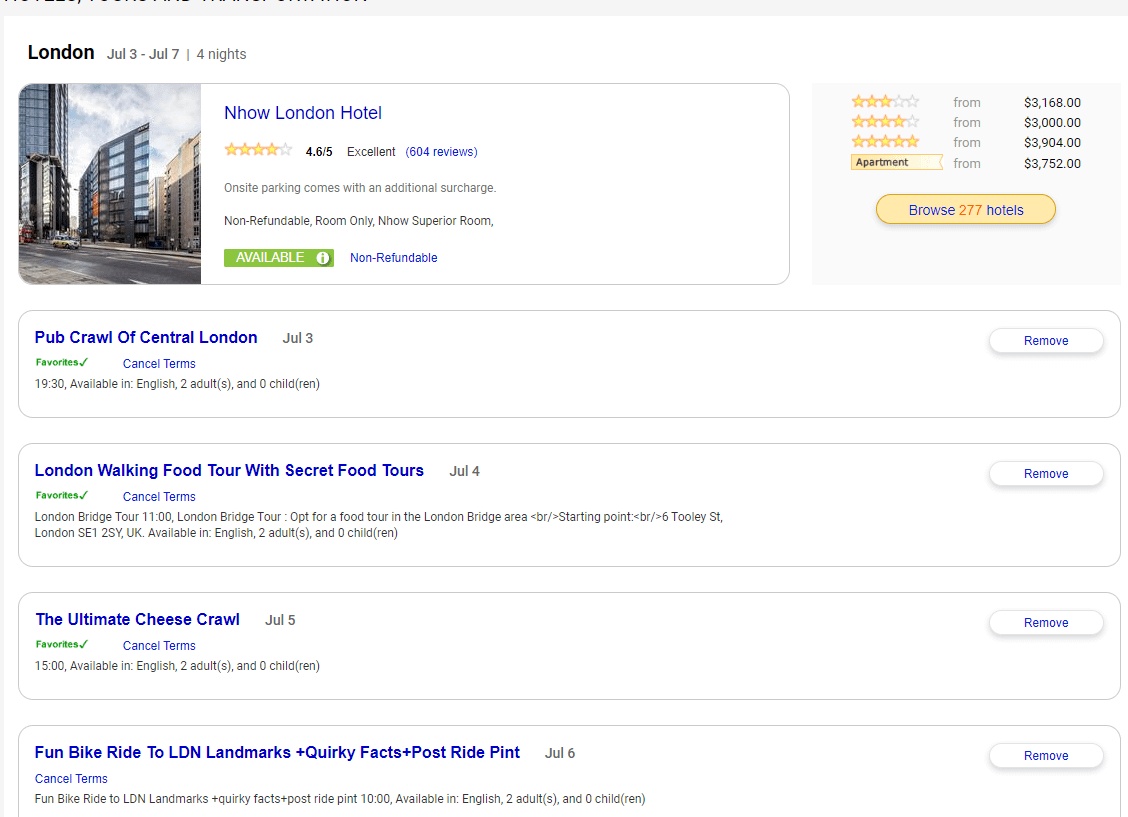Click the Excellent rating label
This screenshot has width=1128, height=817.
coord(371,152)
